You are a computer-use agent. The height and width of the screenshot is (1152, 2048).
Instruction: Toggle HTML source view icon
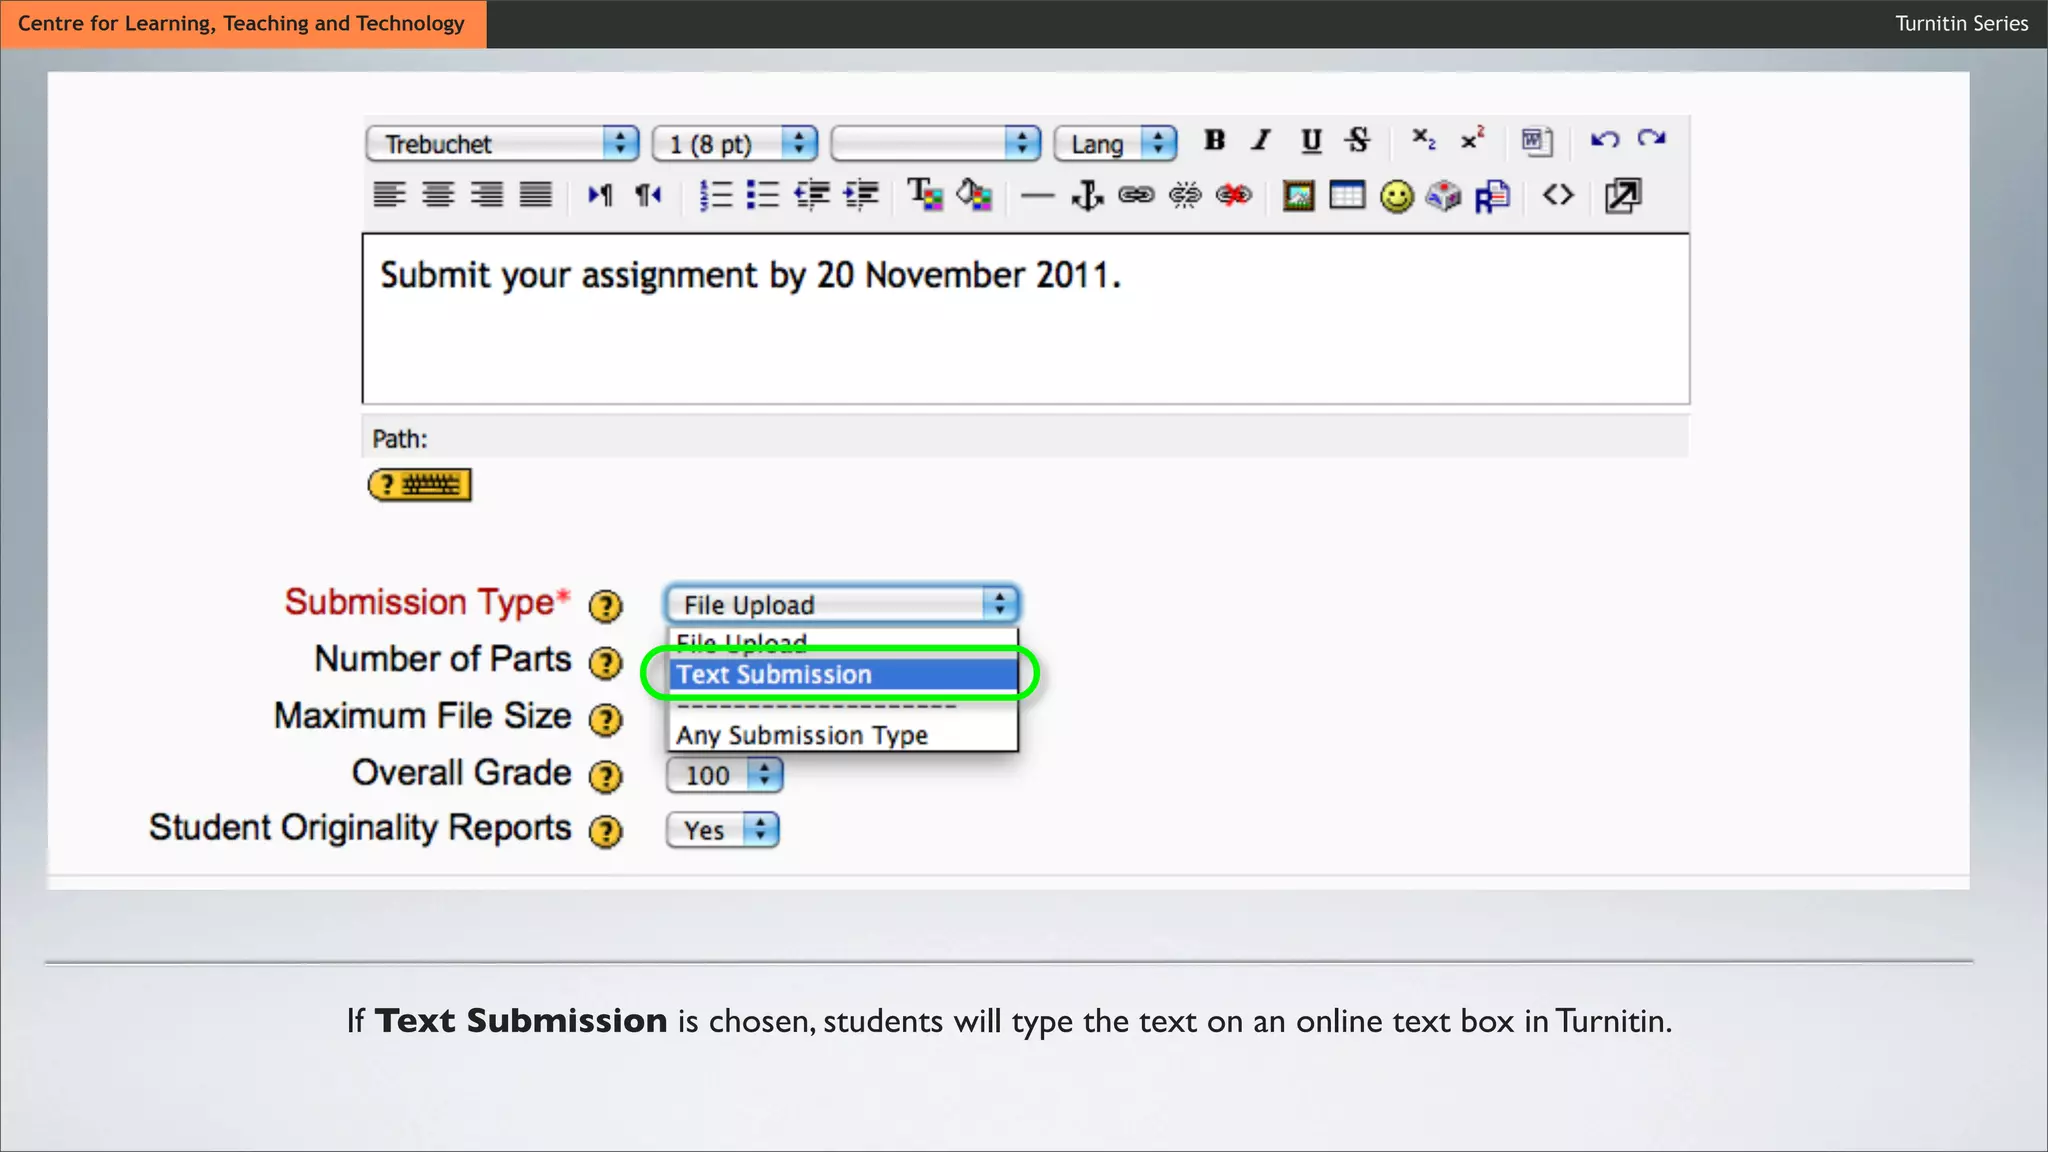(1558, 195)
